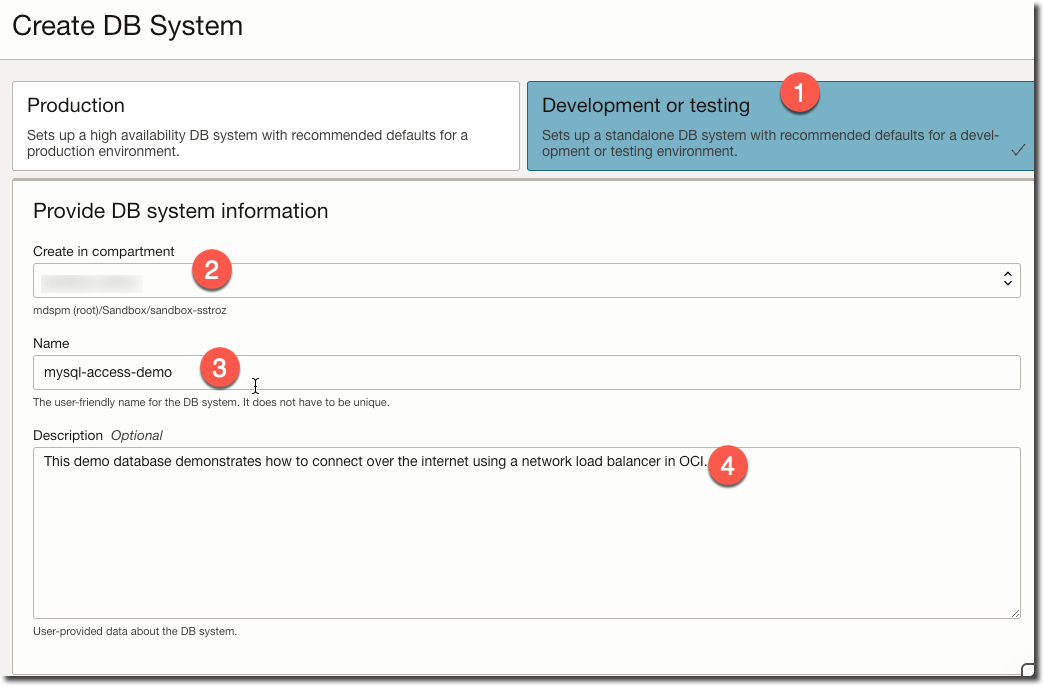Click the Optional label beside Description
Image resolution: width=1044 pixels, height=686 pixels.
pos(136,435)
